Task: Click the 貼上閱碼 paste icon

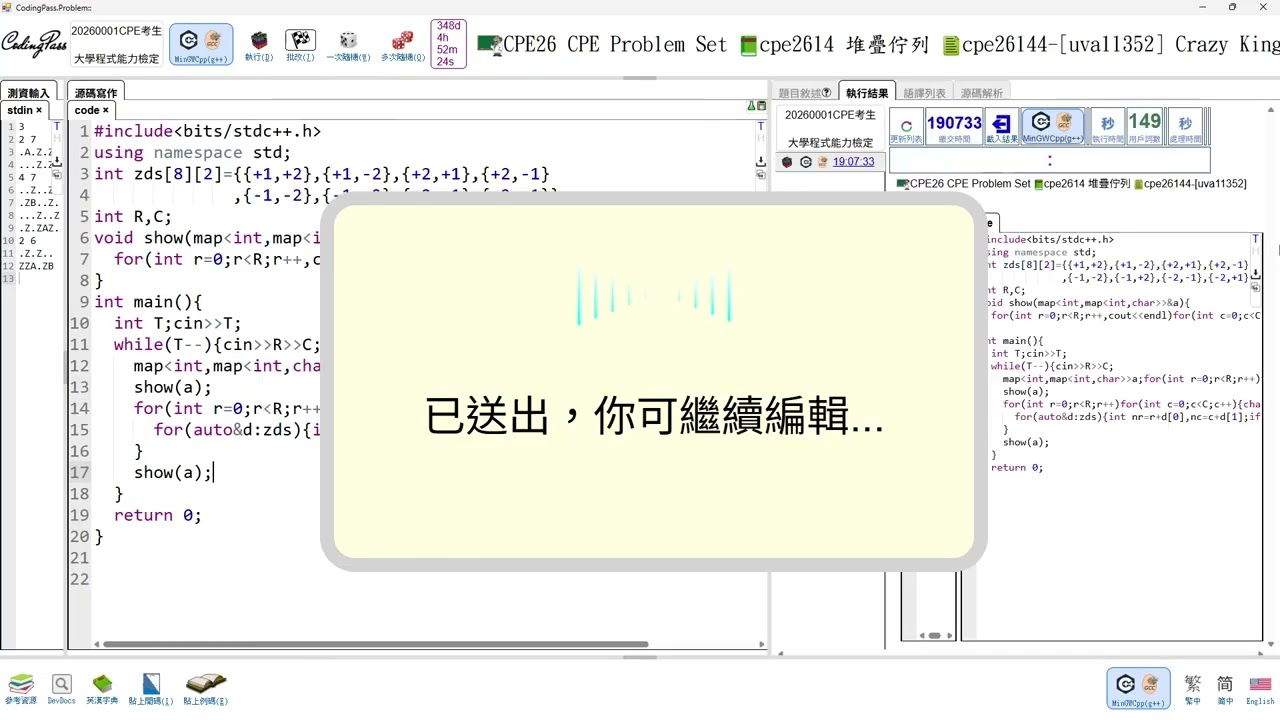Action: (151, 689)
